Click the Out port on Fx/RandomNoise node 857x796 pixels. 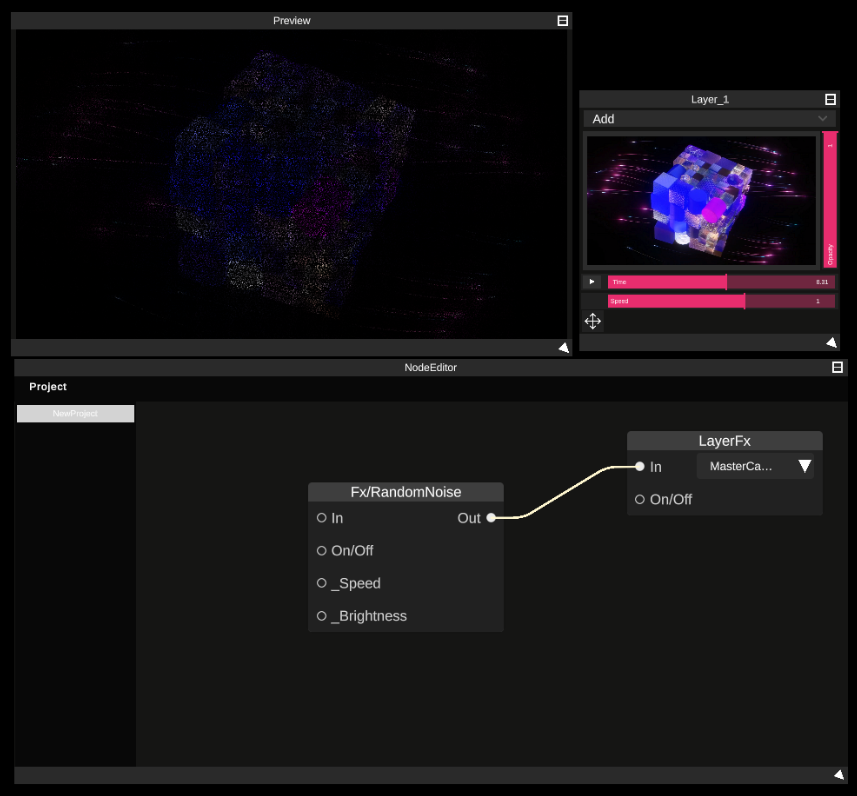click(491, 518)
